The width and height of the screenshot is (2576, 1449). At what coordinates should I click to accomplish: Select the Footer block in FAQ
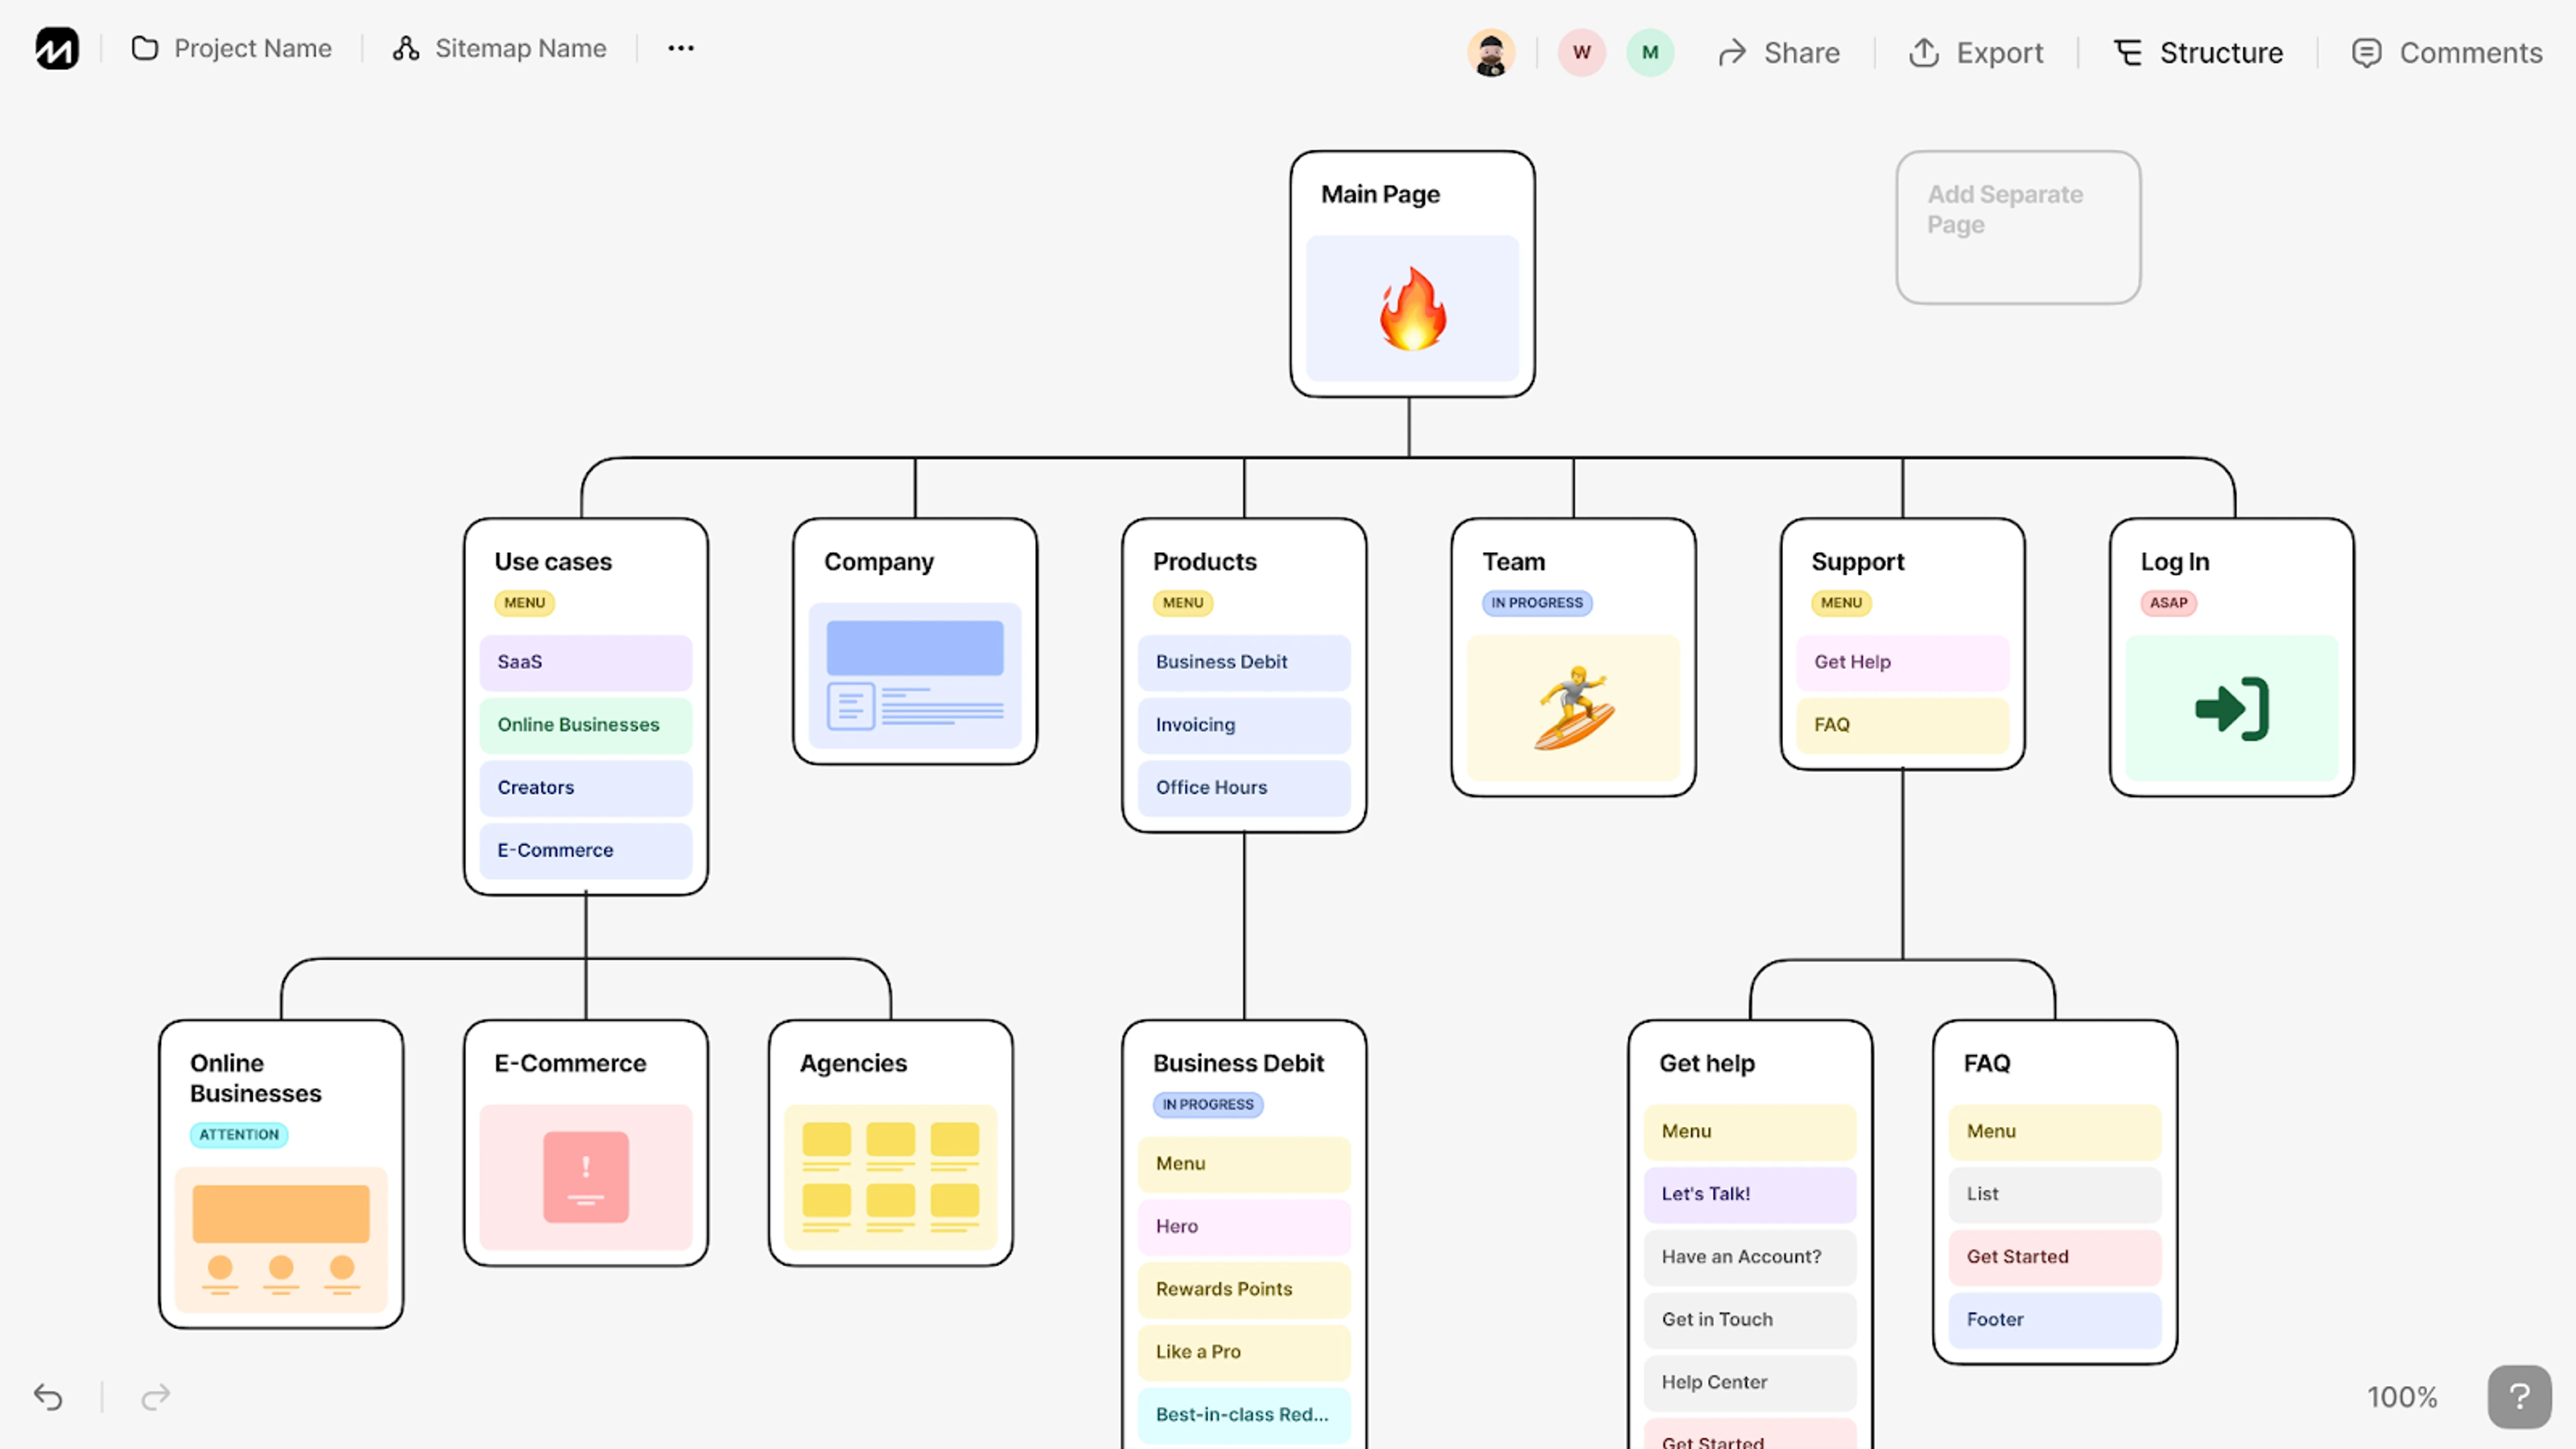[2055, 1321]
